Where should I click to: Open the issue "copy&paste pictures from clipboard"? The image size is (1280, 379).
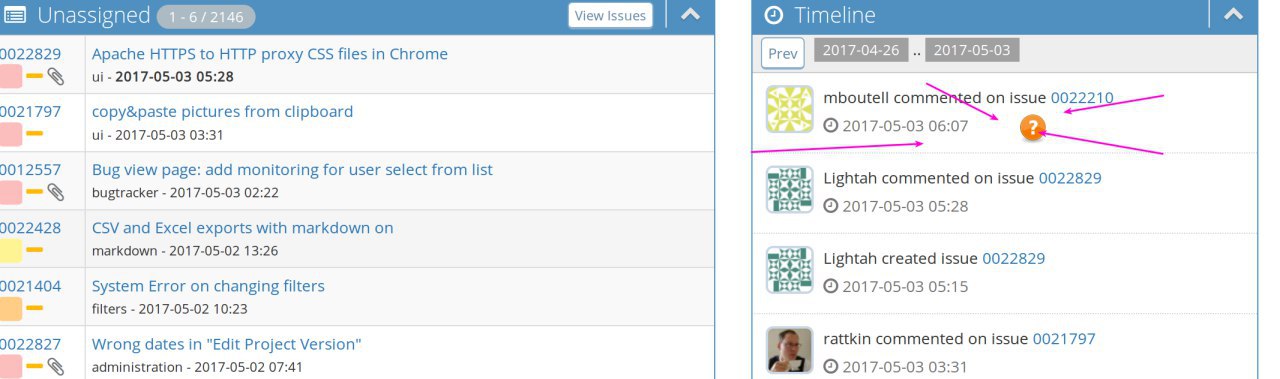[222, 112]
